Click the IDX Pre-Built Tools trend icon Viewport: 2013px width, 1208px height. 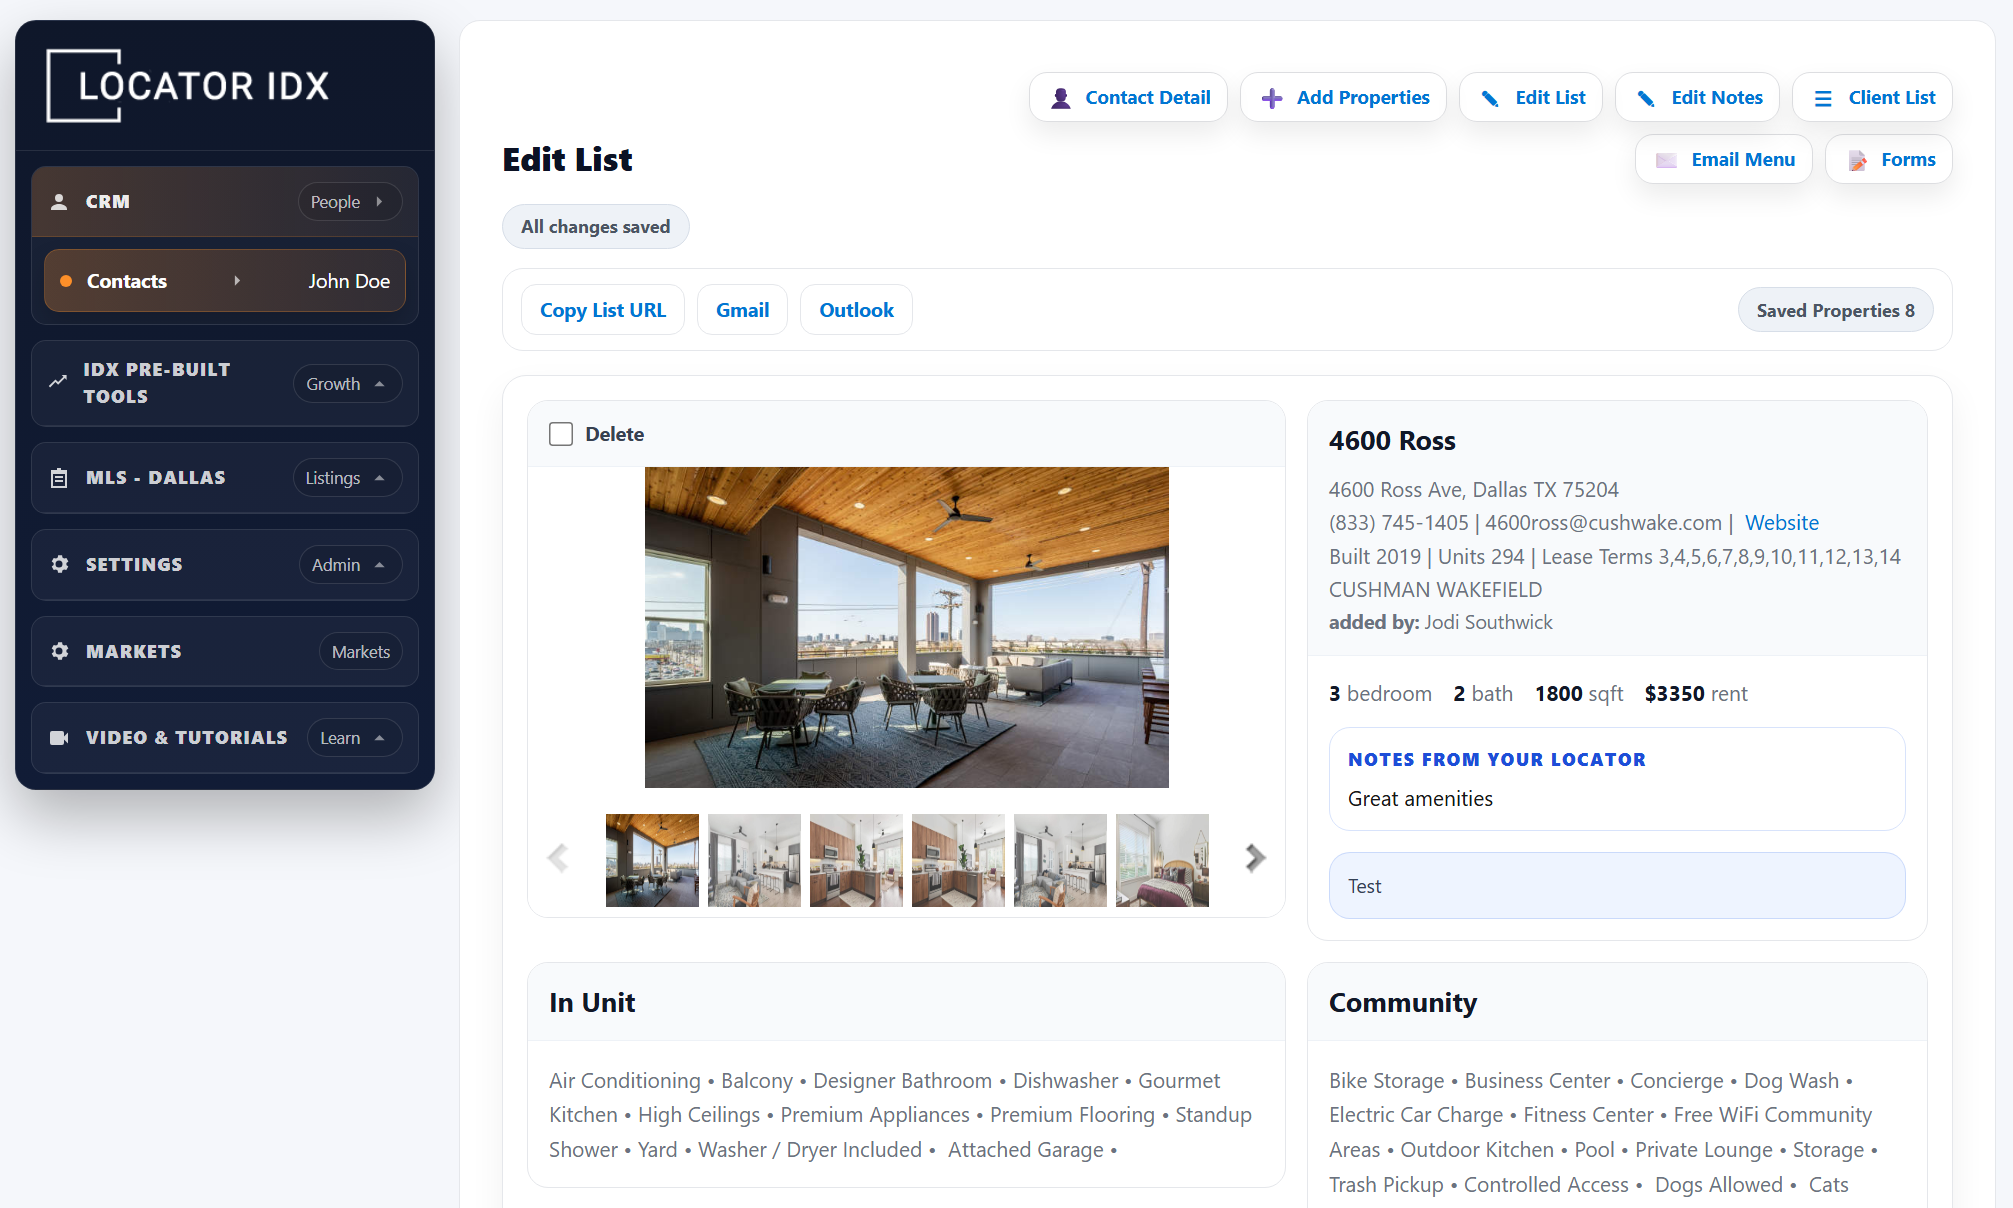point(58,382)
